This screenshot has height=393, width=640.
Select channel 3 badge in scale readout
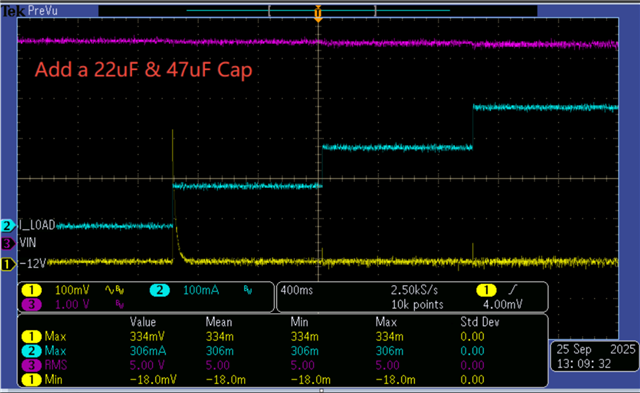pos(31,304)
